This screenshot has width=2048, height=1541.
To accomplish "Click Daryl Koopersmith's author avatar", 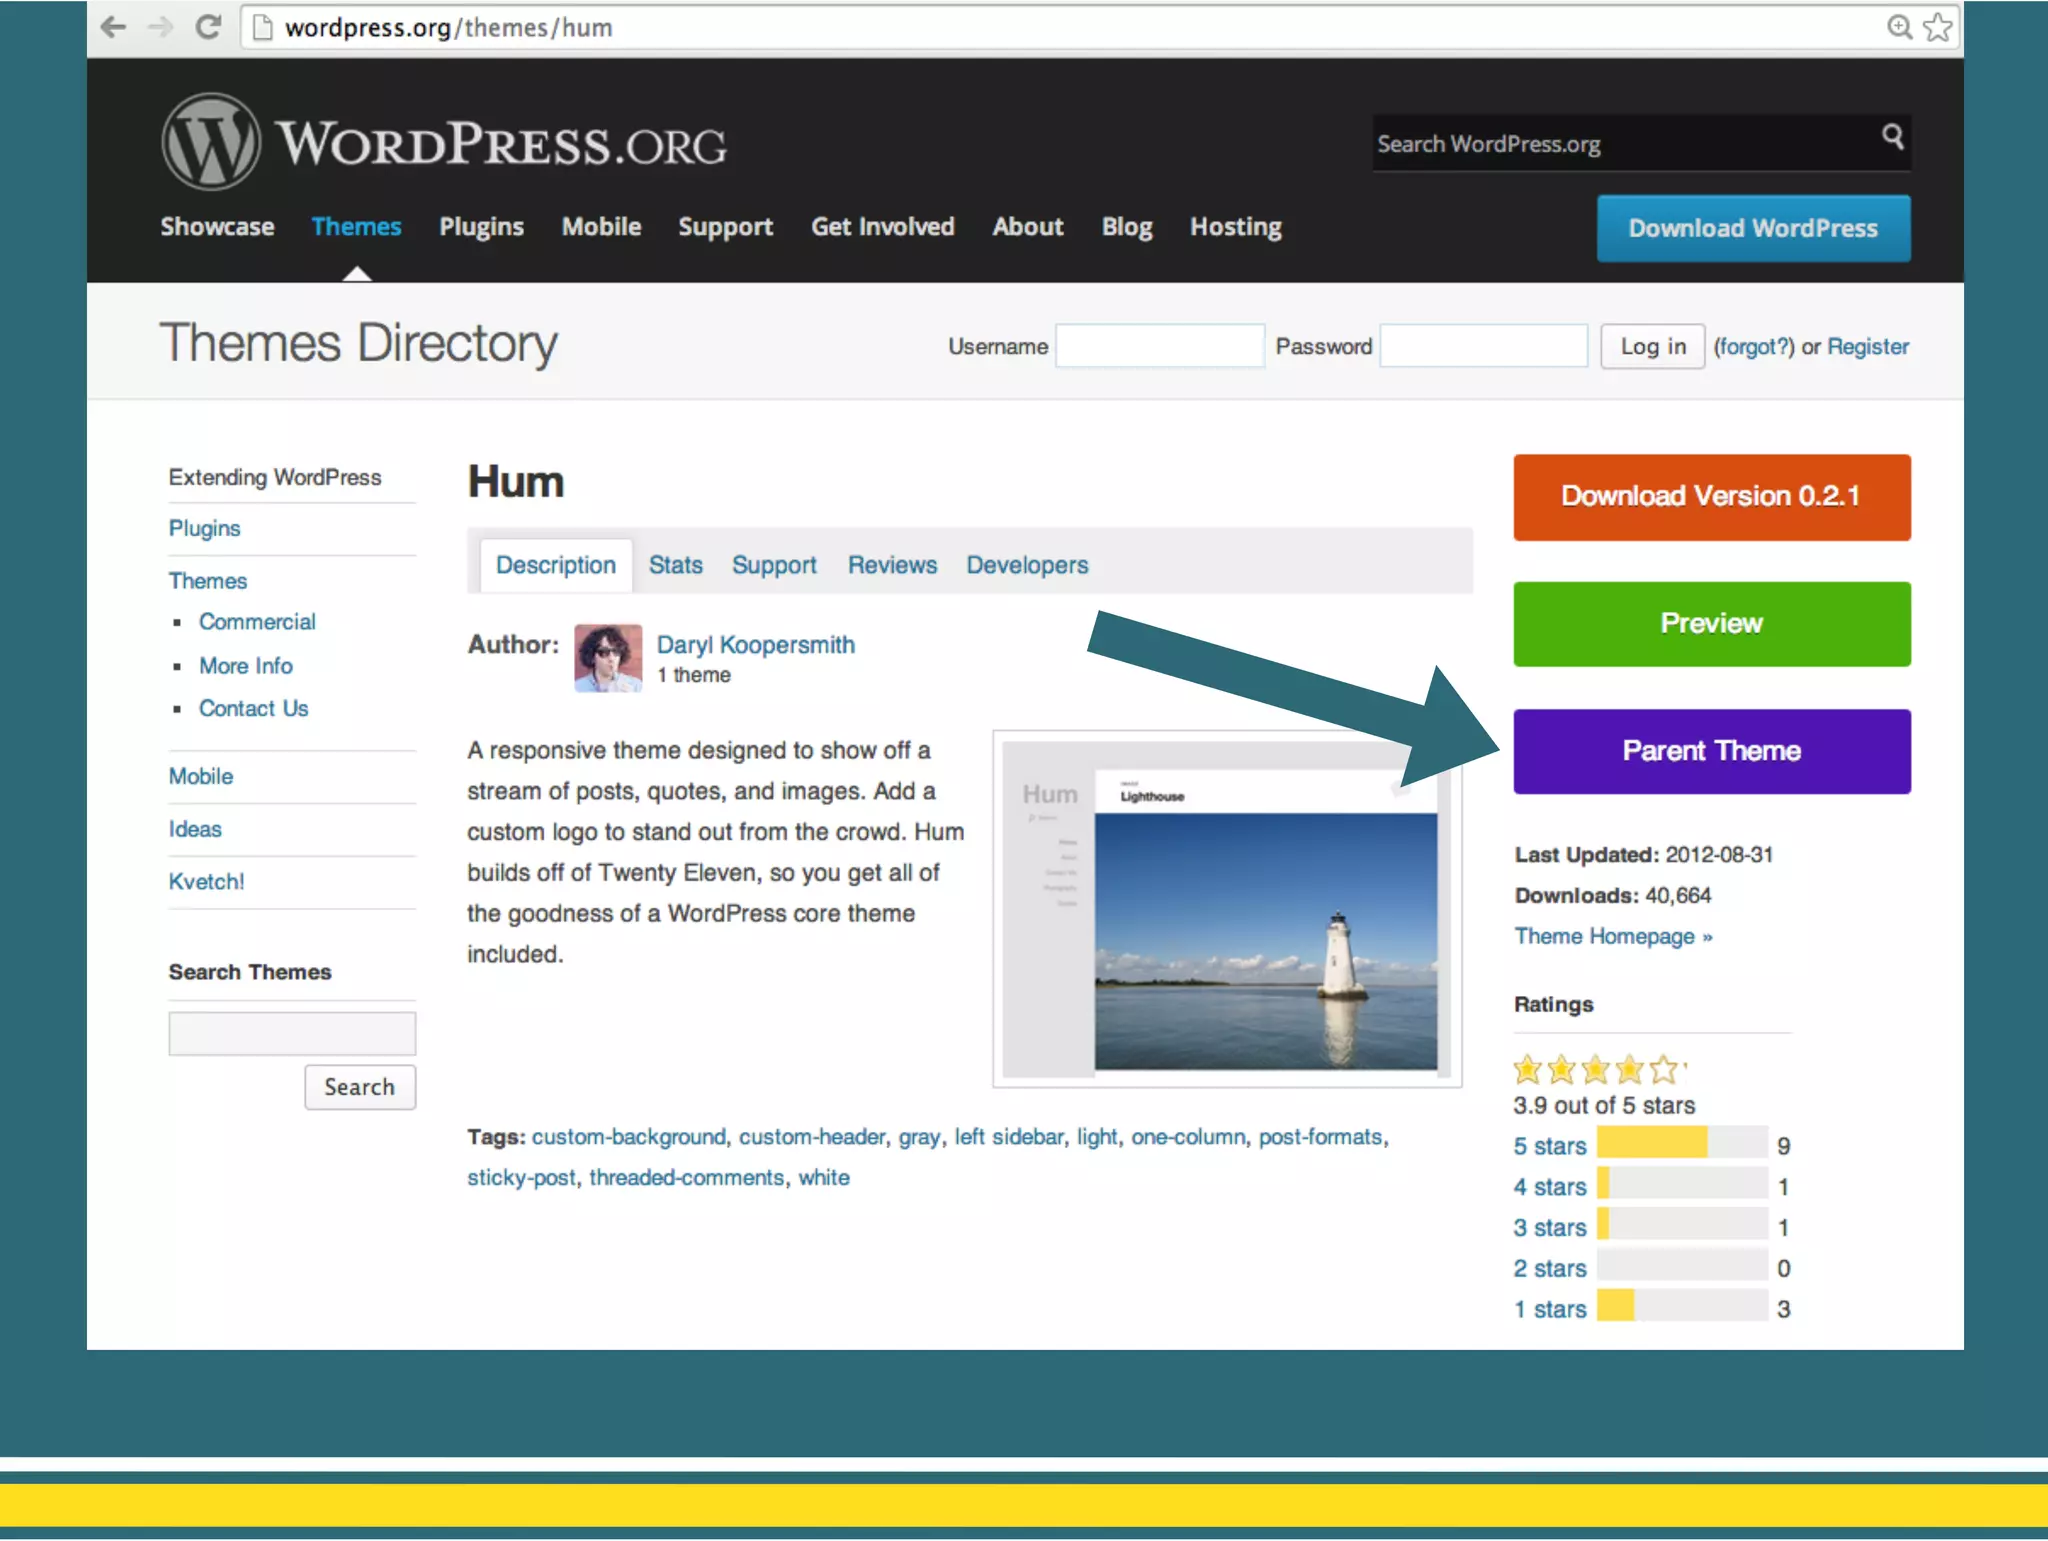I will [608, 658].
